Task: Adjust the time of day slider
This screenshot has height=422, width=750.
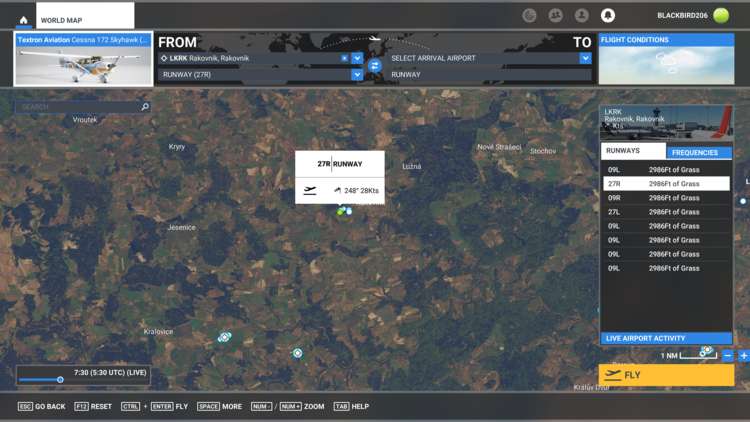Action: (60, 380)
